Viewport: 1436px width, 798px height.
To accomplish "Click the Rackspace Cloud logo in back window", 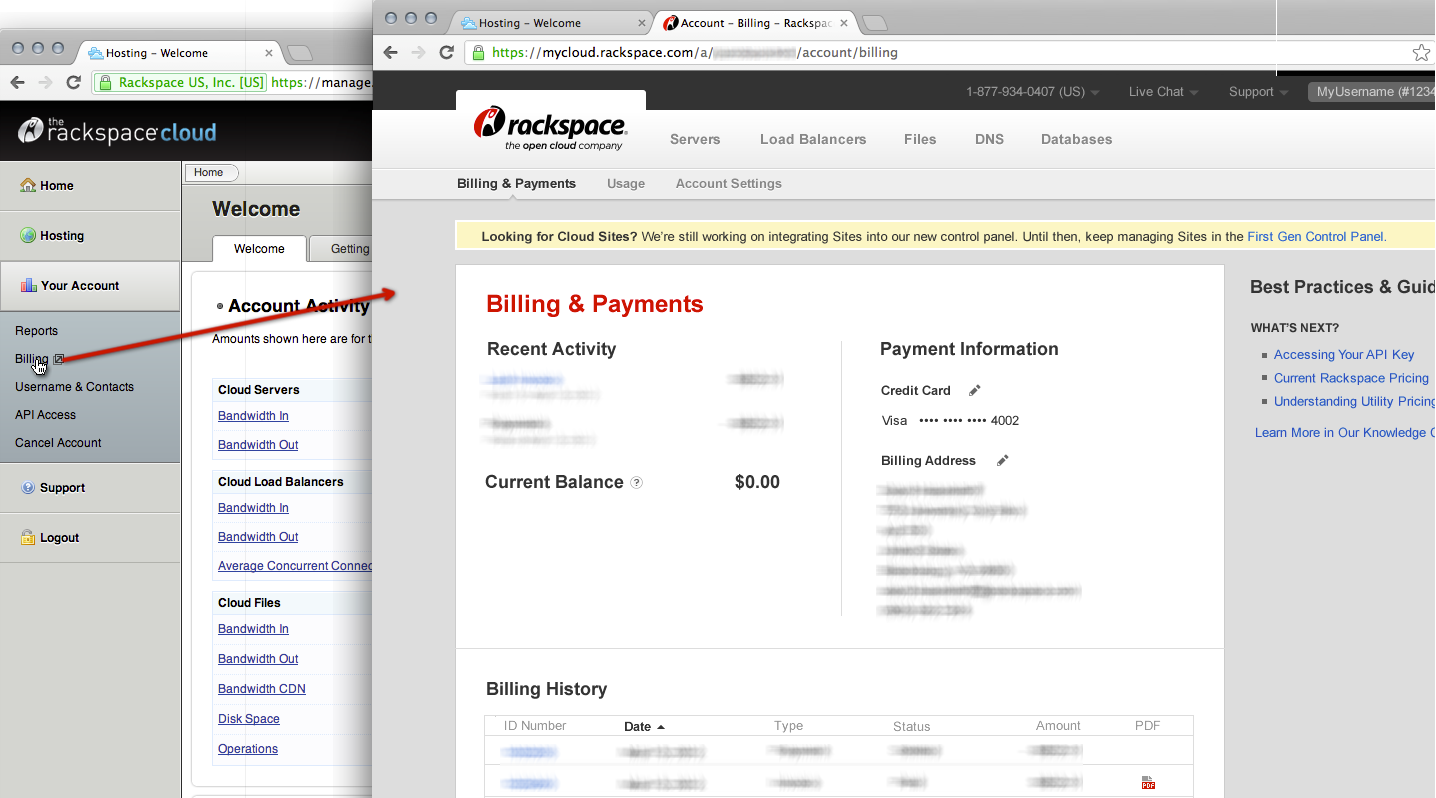I will pyautogui.click(x=117, y=131).
